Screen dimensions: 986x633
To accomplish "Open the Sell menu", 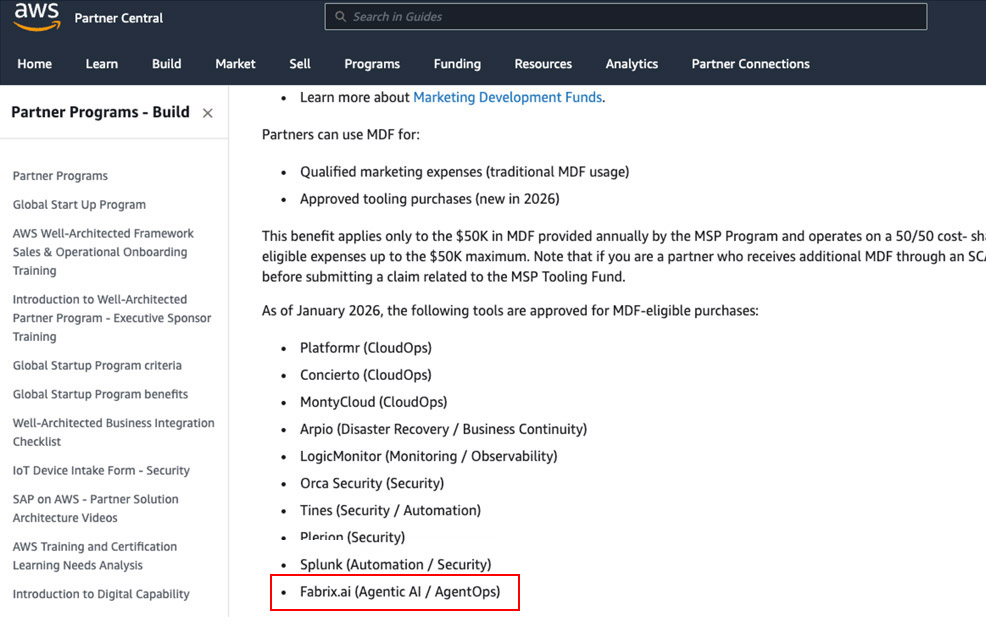I will coord(300,63).
